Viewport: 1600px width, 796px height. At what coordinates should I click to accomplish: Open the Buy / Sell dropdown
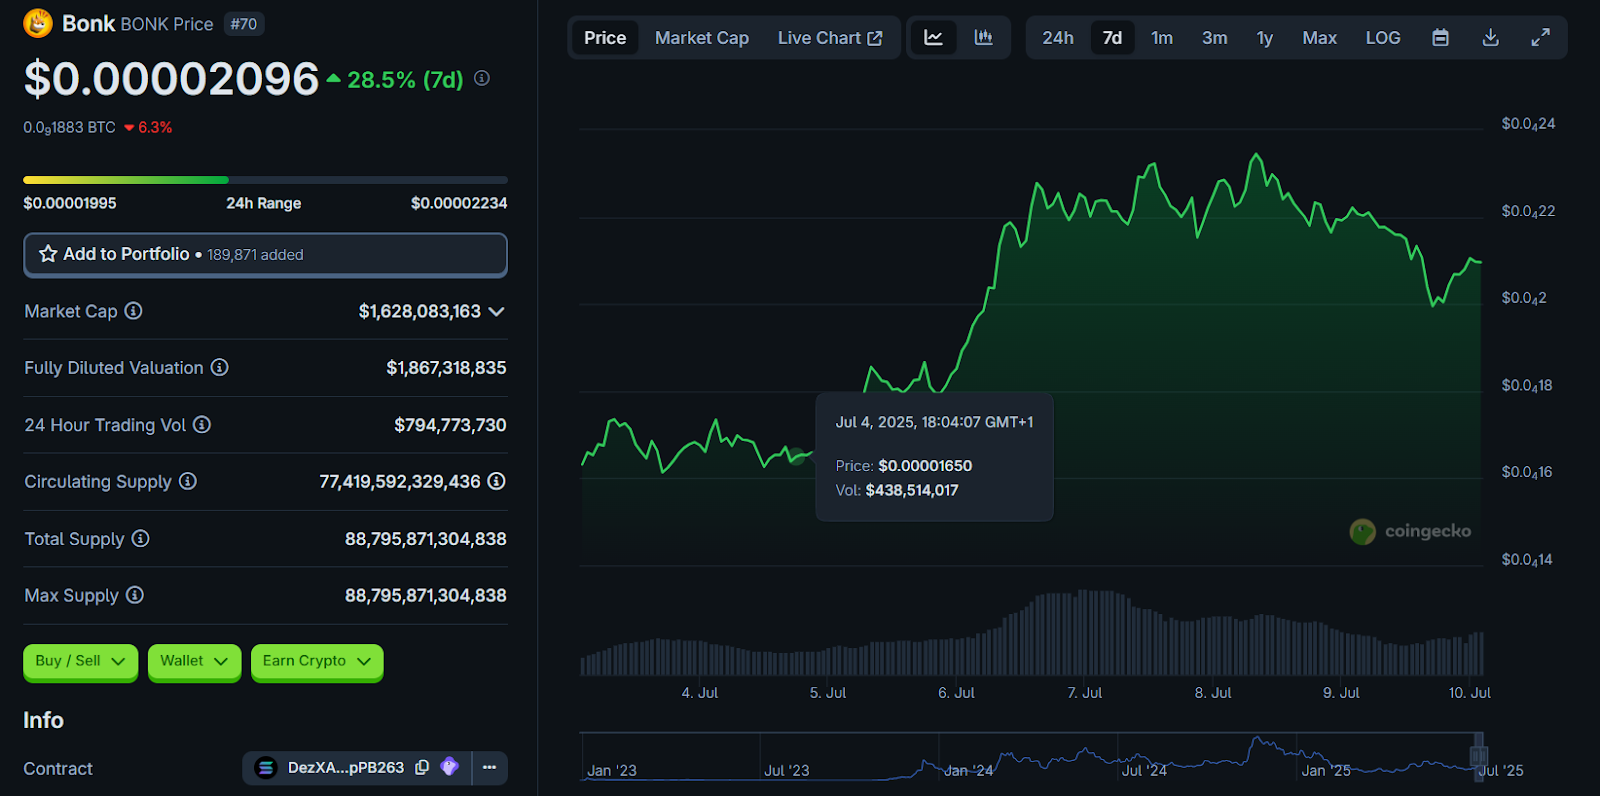tap(80, 661)
